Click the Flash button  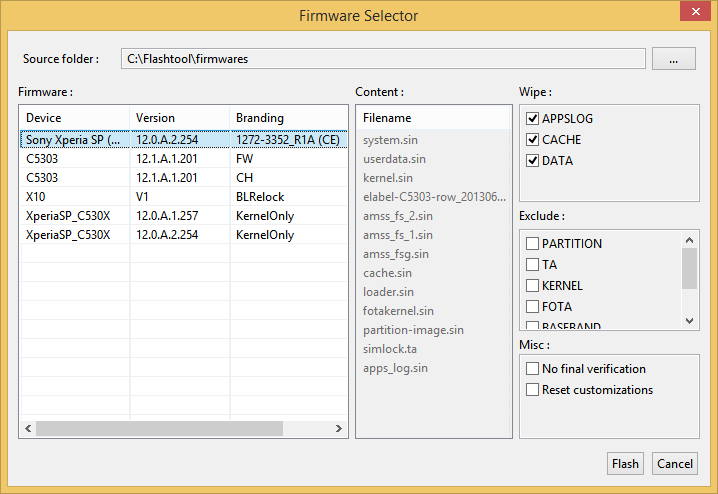coord(625,464)
